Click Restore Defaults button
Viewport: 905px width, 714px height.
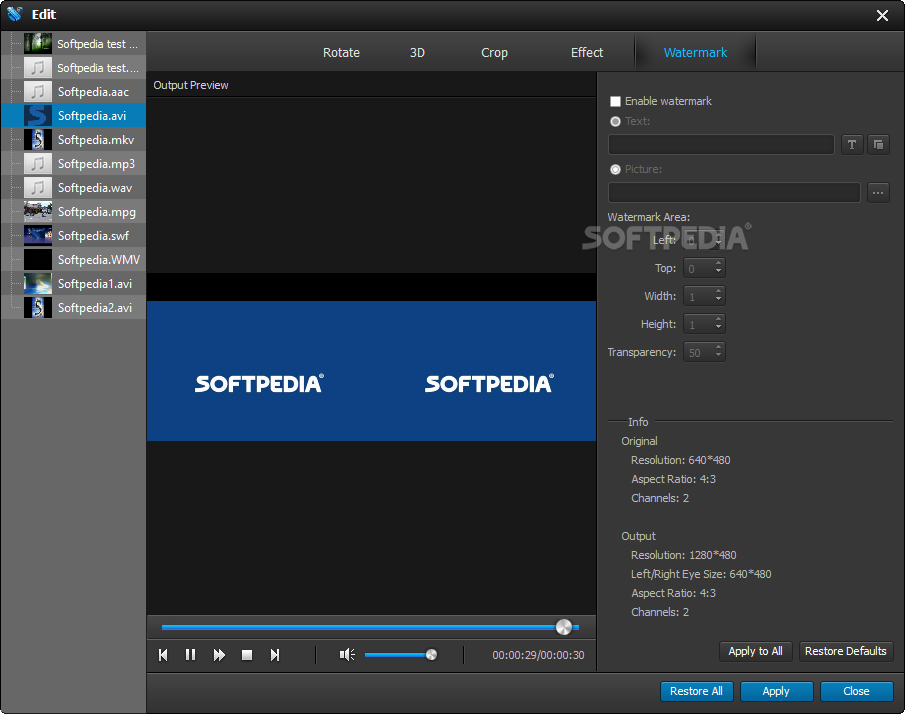click(x=846, y=651)
